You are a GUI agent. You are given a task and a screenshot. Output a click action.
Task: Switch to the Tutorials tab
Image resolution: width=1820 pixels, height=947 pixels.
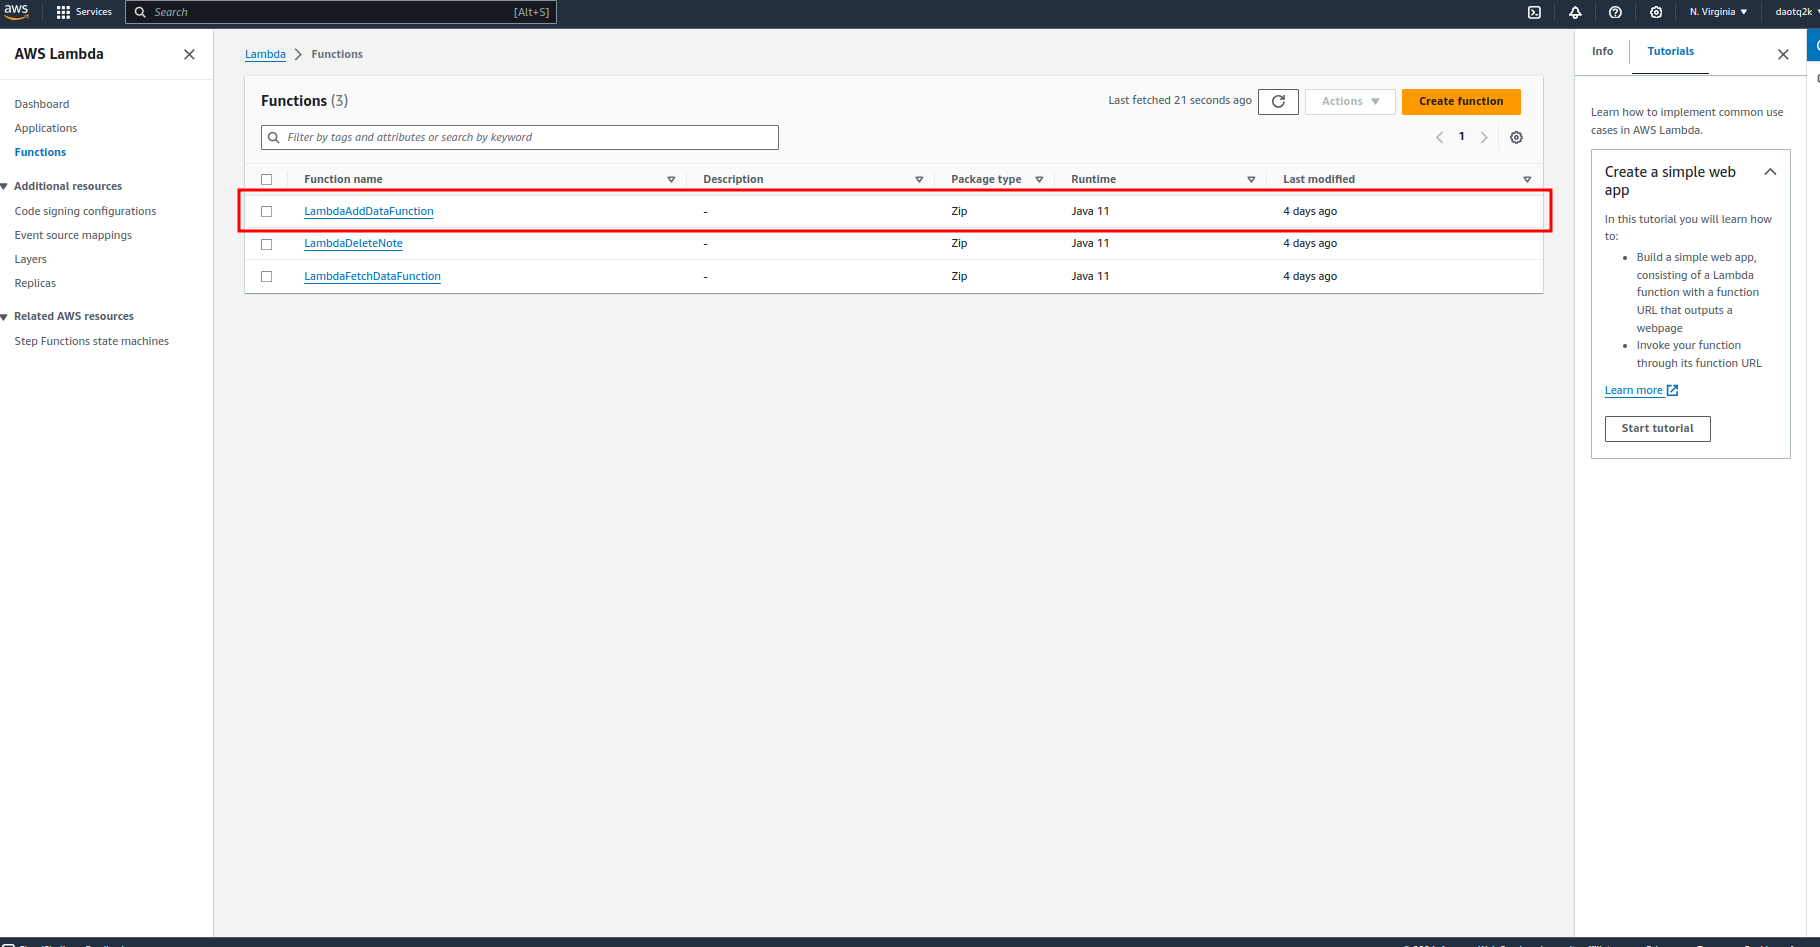[x=1670, y=51]
